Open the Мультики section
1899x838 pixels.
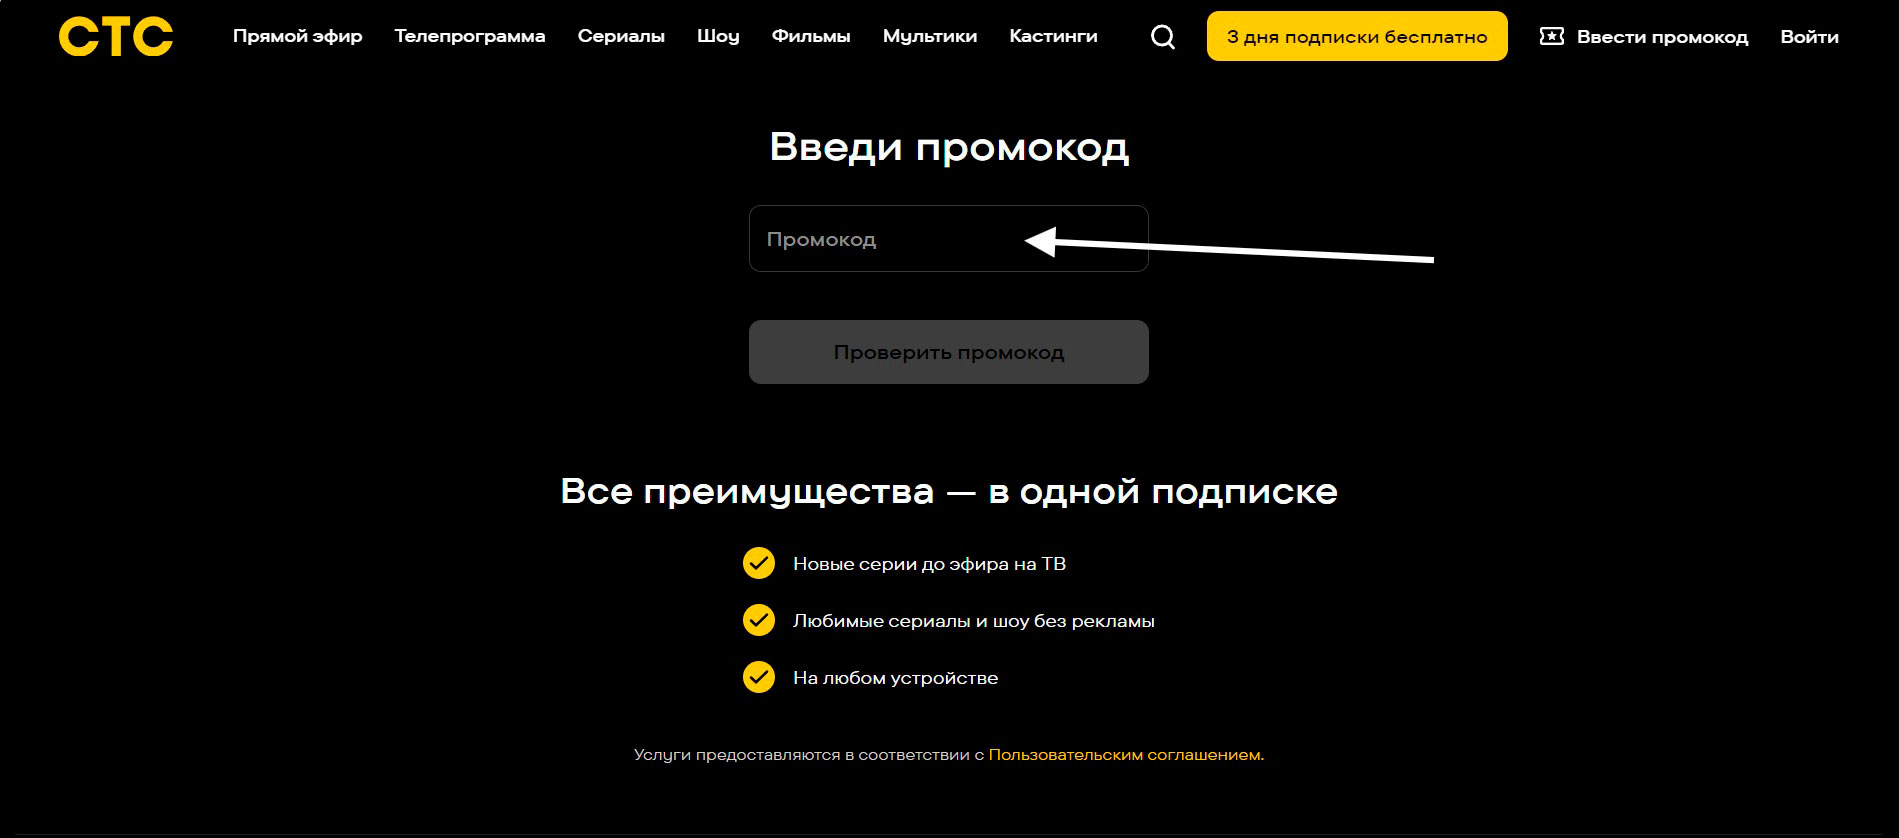[x=930, y=36]
